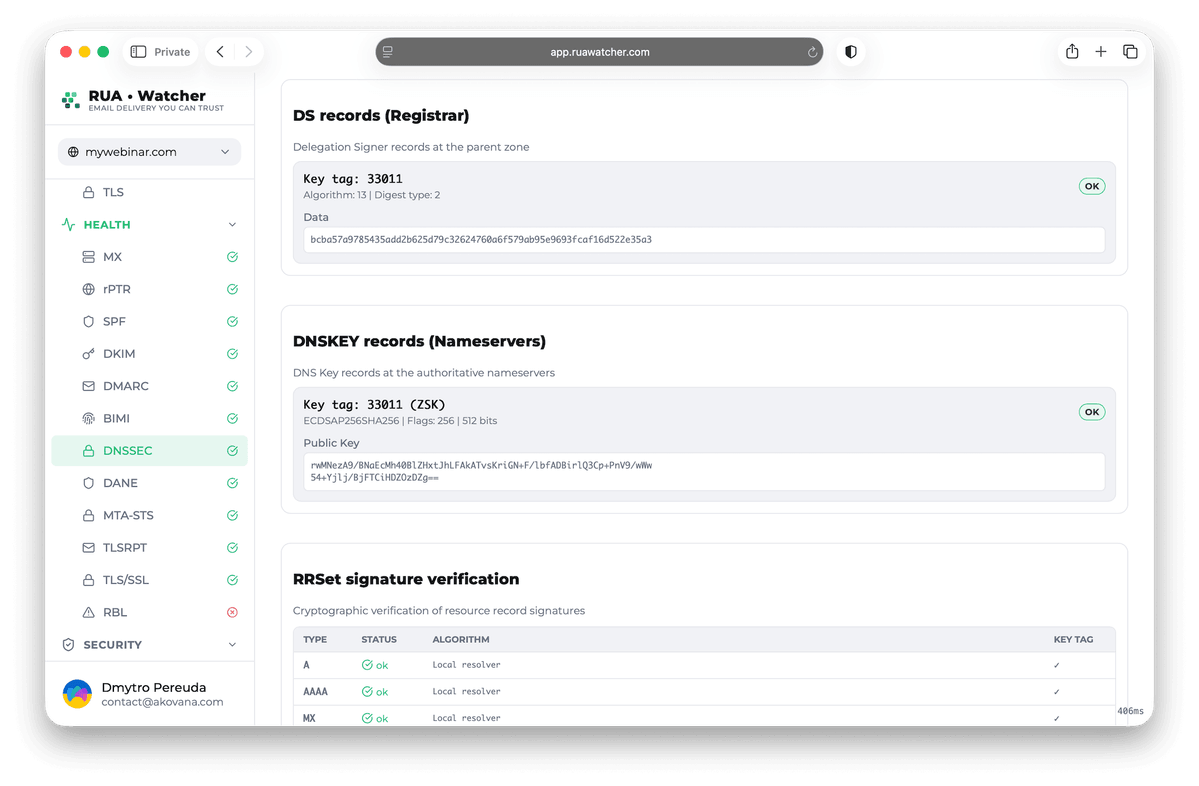Screen dimensions: 1199x786
Task: Reload page using the address bar icon
Action: click(812, 52)
